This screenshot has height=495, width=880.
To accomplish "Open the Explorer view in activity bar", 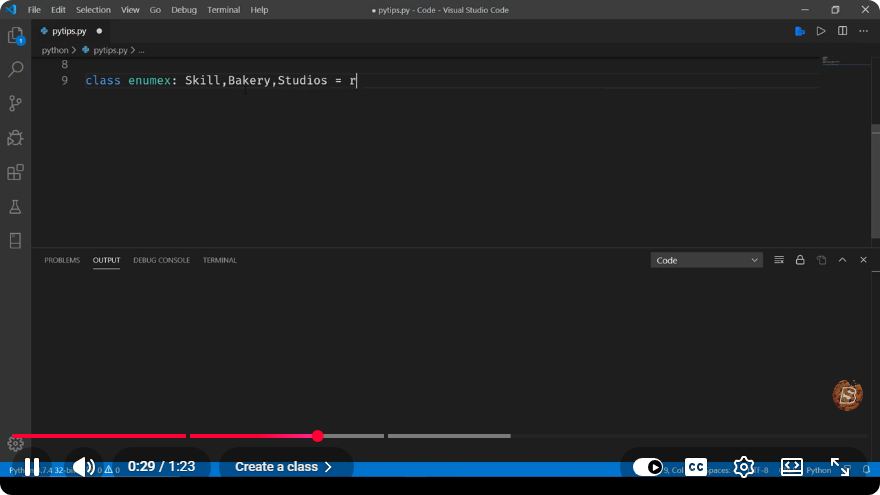I will [15, 35].
